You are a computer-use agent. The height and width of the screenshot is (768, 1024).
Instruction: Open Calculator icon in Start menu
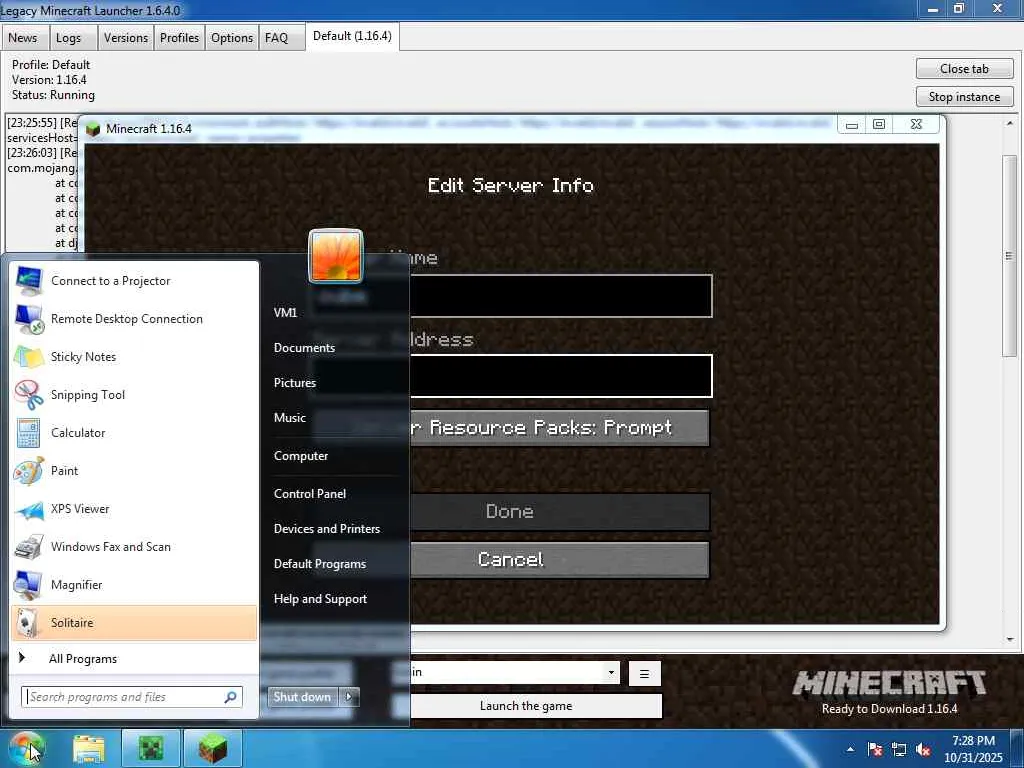[x=29, y=432]
